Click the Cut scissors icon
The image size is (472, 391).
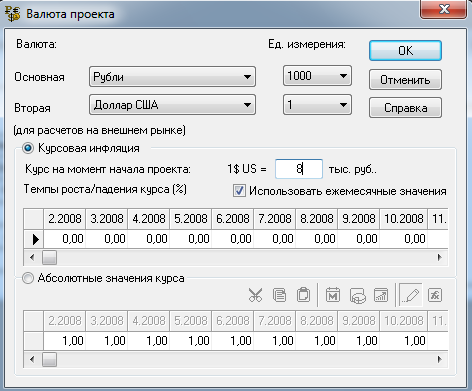(255, 295)
